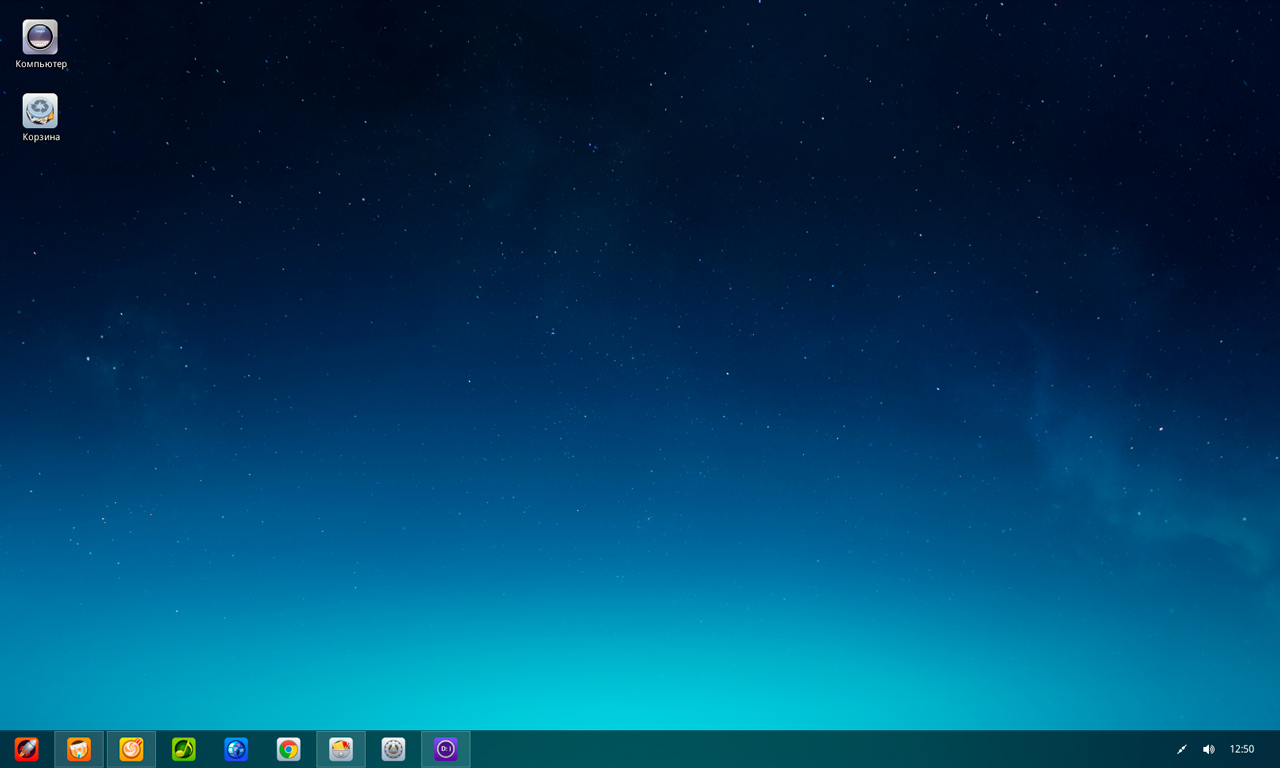
Task: Open the blue globe web browser
Action: 236,749
